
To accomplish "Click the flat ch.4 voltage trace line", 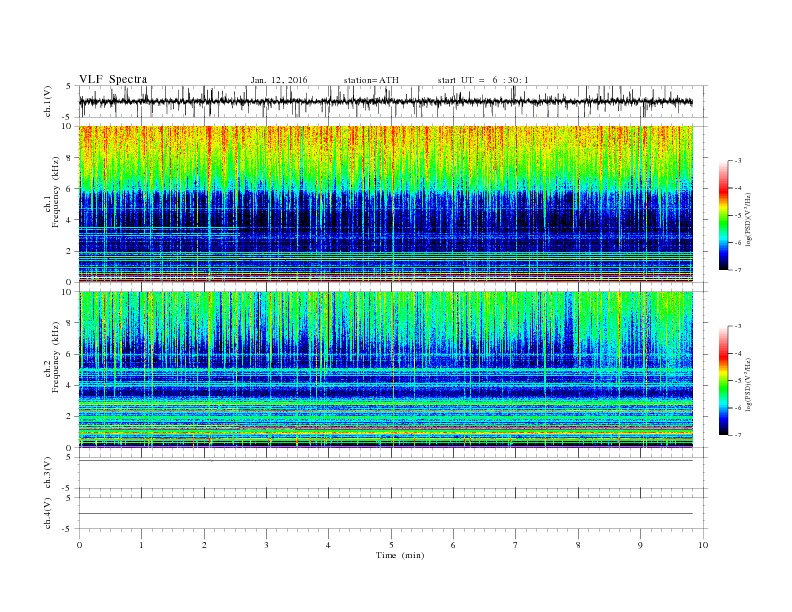I will (x=386, y=514).
